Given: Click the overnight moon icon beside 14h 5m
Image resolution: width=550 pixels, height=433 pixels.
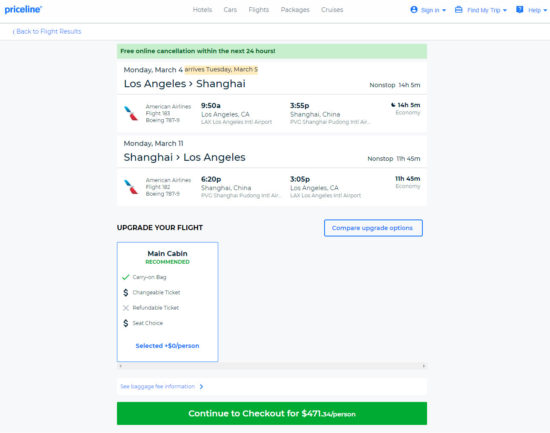Looking at the screenshot, I should 393,105.
